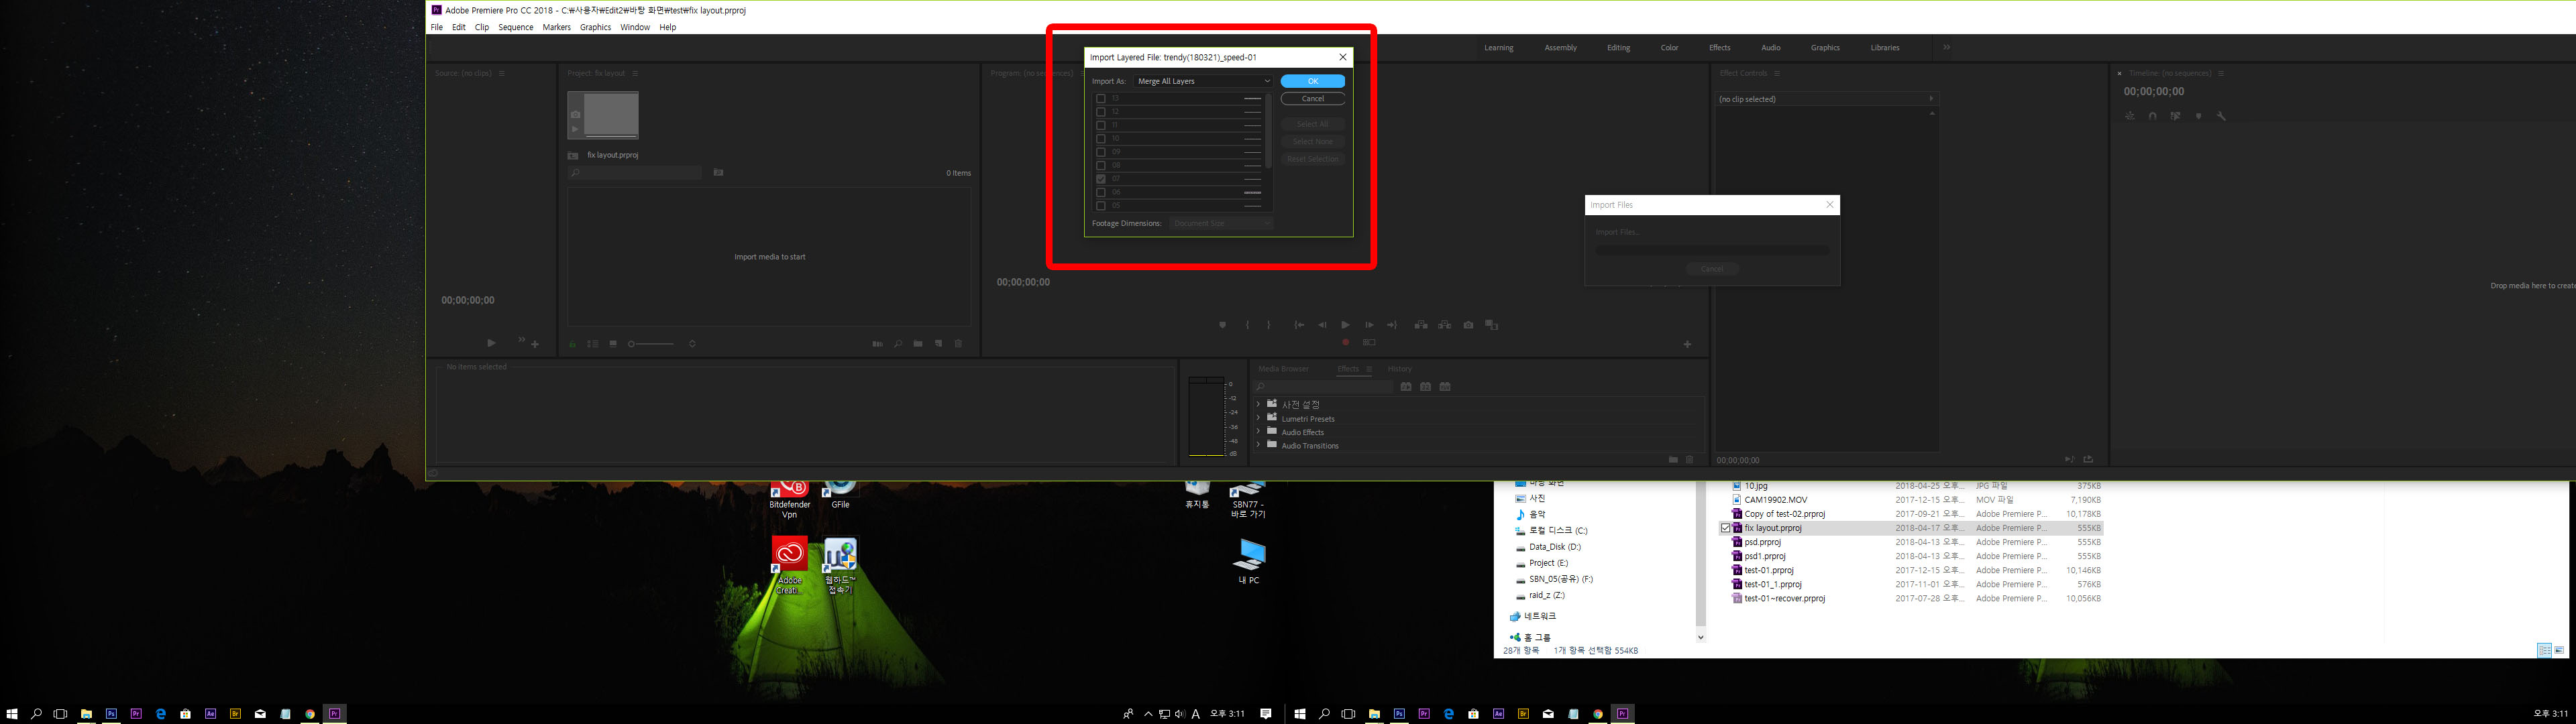2576x724 pixels.
Task: Expand the 사전 설정 presets folder
Action: tap(1258, 404)
